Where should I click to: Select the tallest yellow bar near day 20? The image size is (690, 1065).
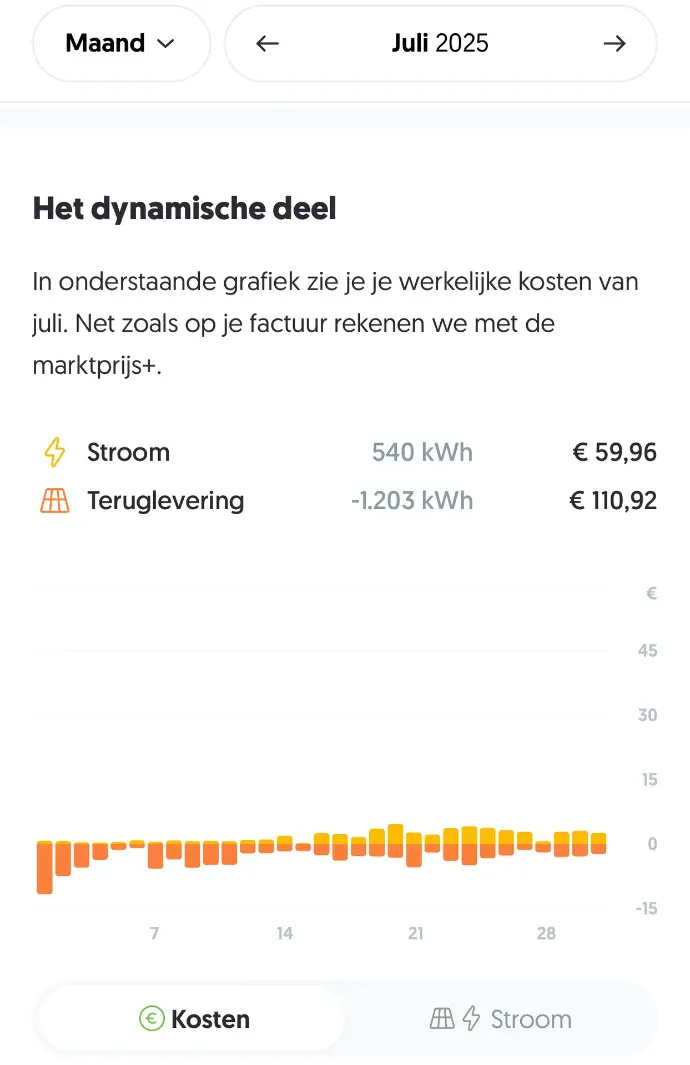pyautogui.click(x=395, y=841)
